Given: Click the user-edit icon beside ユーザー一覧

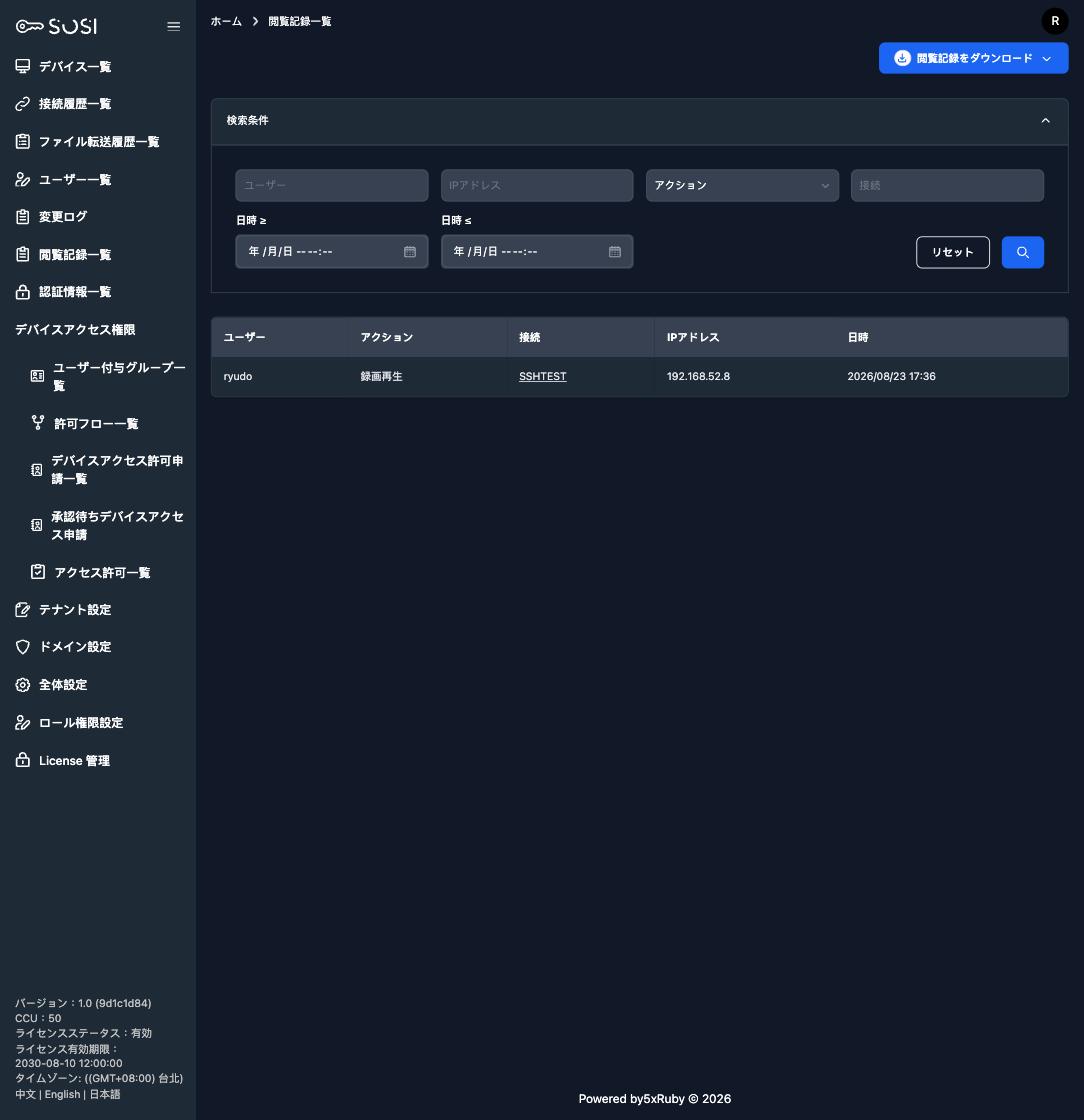Looking at the screenshot, I should pos(23,179).
